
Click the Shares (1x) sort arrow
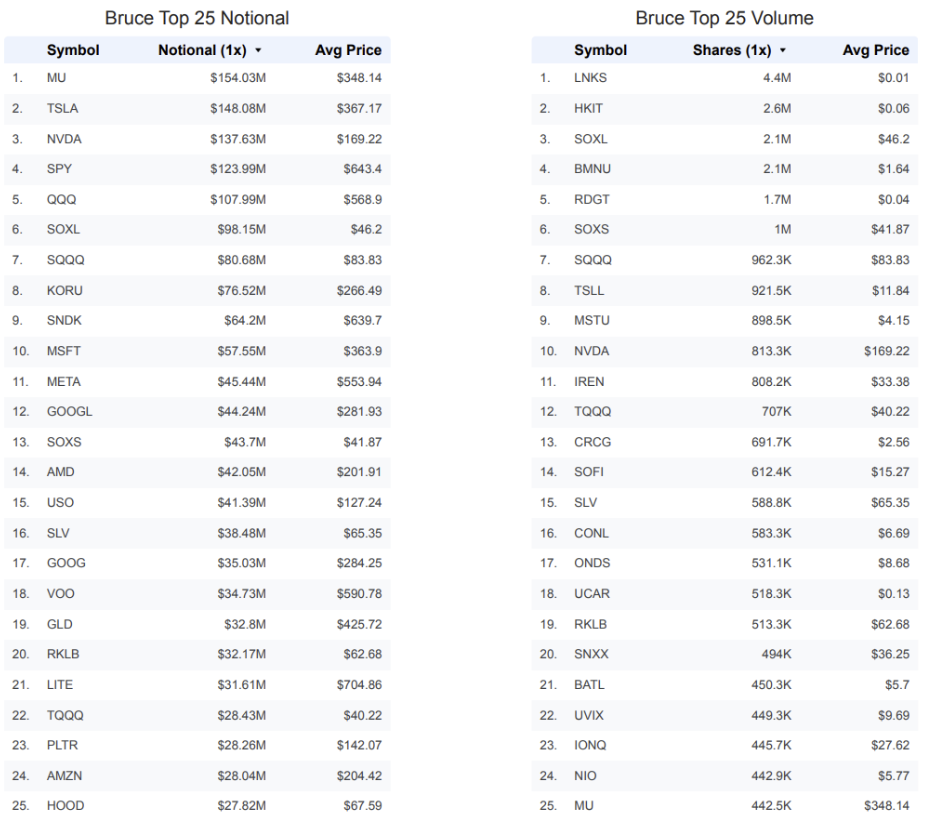tap(783, 51)
